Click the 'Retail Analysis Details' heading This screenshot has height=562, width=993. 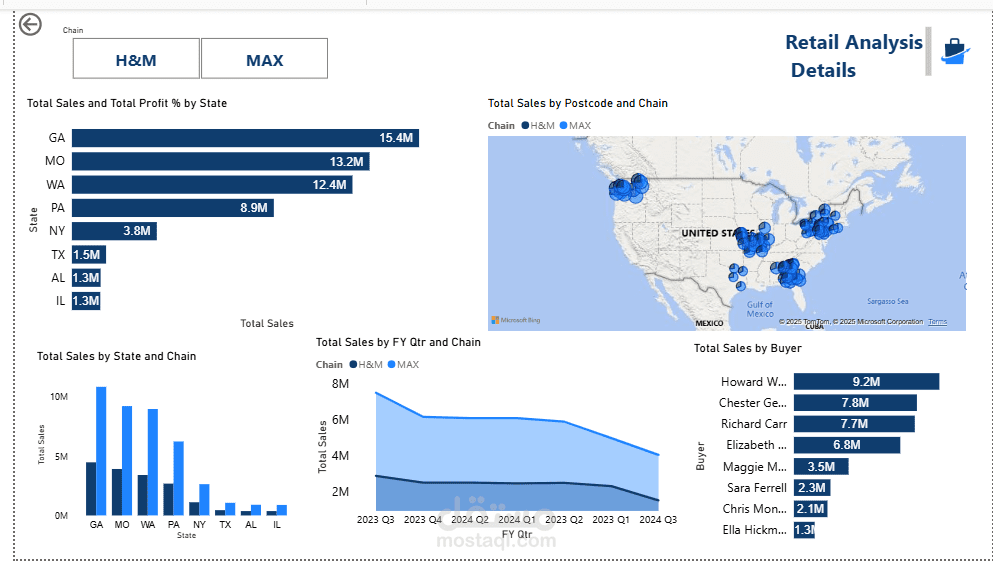(854, 56)
